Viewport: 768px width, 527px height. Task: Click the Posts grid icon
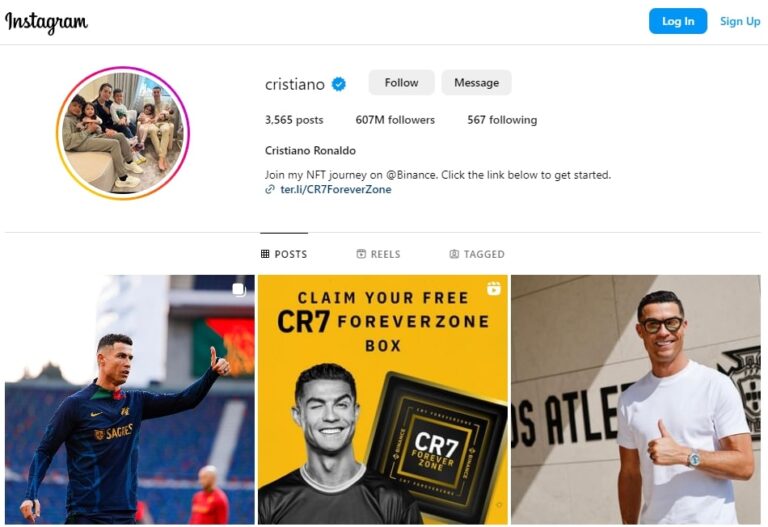pyautogui.click(x=265, y=254)
